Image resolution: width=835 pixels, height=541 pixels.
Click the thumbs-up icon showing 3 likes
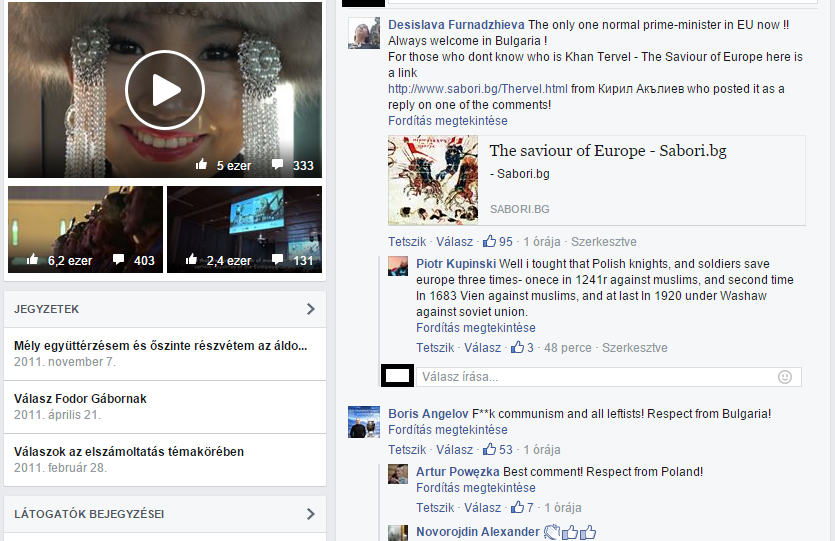(518, 347)
